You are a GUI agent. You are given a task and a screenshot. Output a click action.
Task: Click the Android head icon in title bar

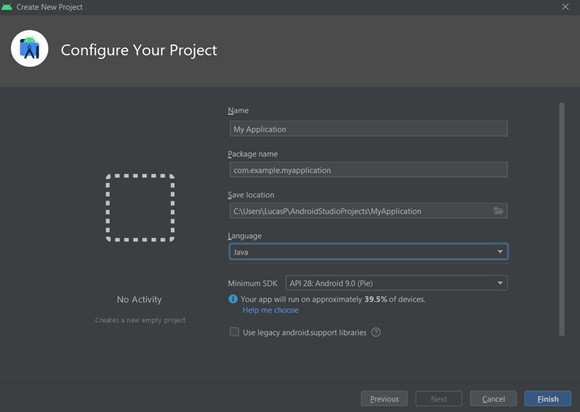pos(7,7)
